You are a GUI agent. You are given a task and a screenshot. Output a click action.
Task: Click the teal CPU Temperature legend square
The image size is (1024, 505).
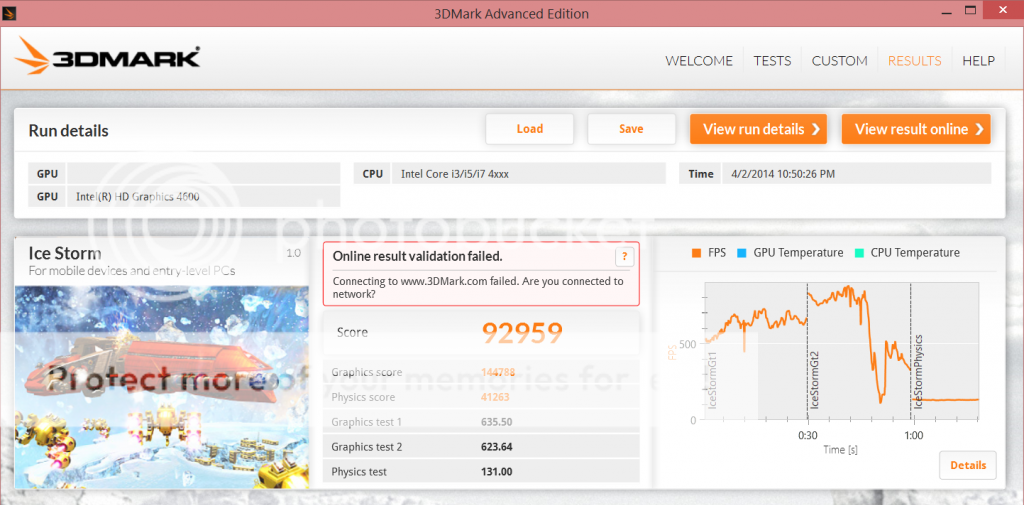858,253
